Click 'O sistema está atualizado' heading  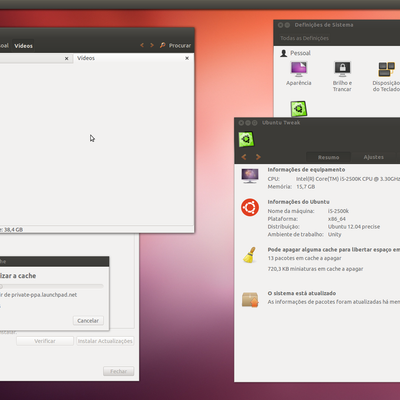pyautogui.click(x=302, y=293)
